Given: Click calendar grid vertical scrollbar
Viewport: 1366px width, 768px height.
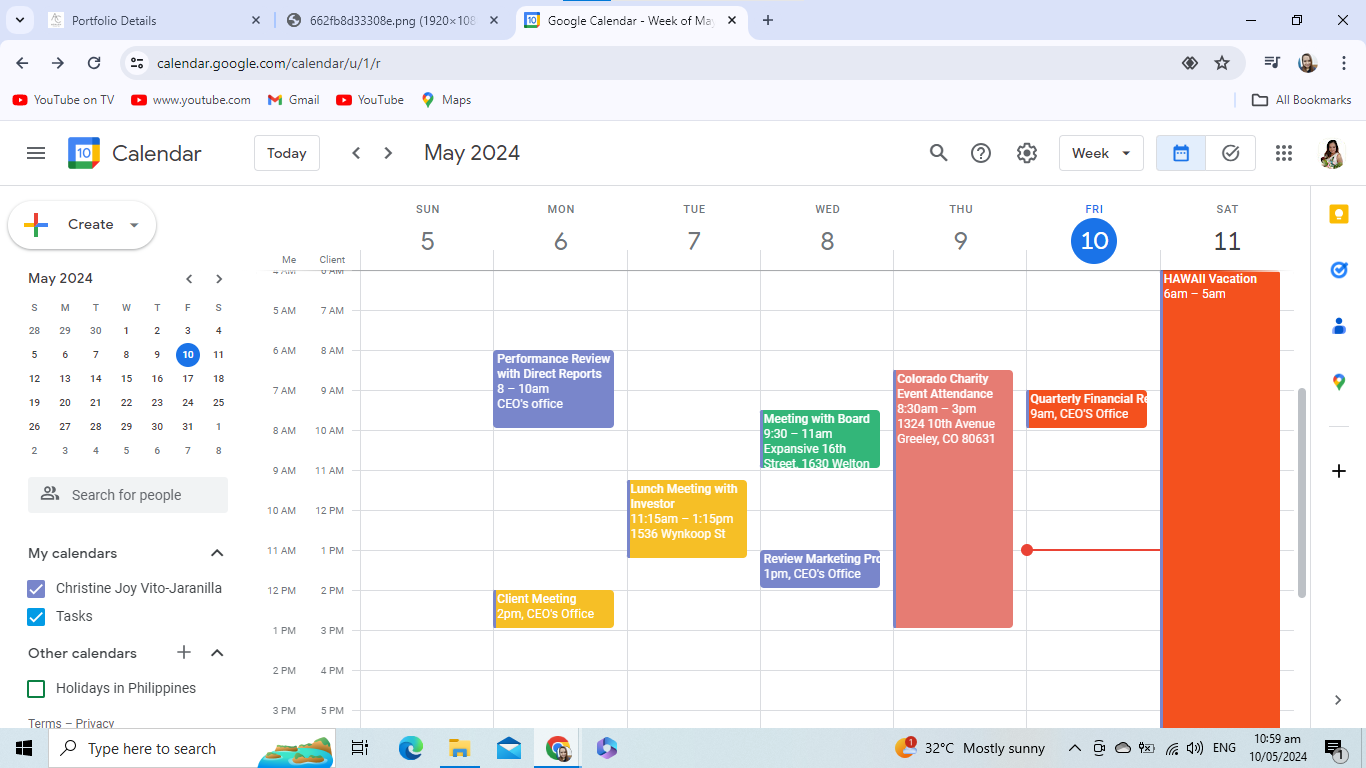Looking at the screenshot, I should pyautogui.click(x=1301, y=493).
